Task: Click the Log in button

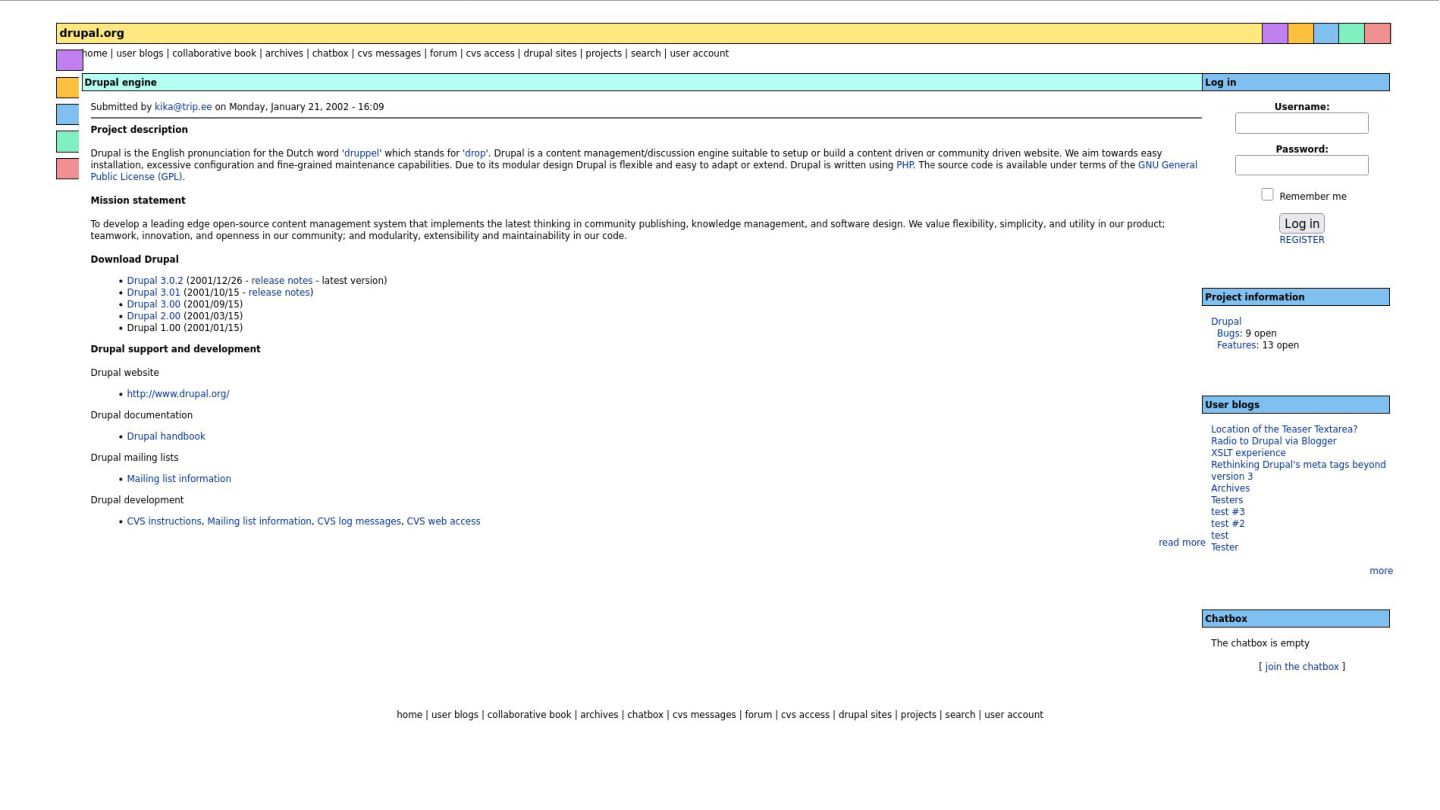Action: point(1302,224)
